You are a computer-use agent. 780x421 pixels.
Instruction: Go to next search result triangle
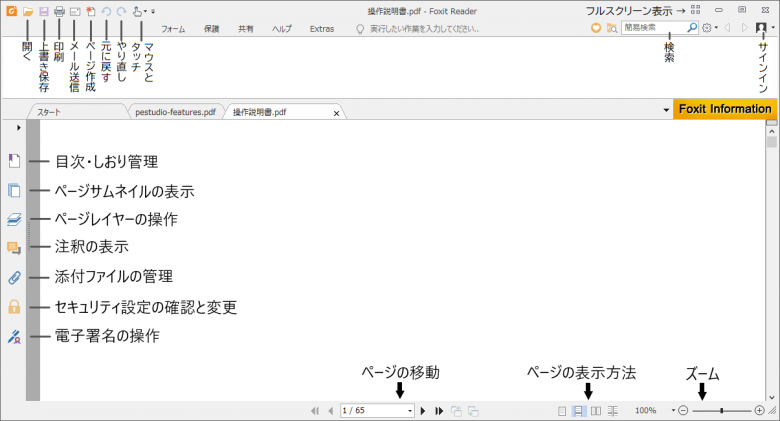click(x=745, y=28)
